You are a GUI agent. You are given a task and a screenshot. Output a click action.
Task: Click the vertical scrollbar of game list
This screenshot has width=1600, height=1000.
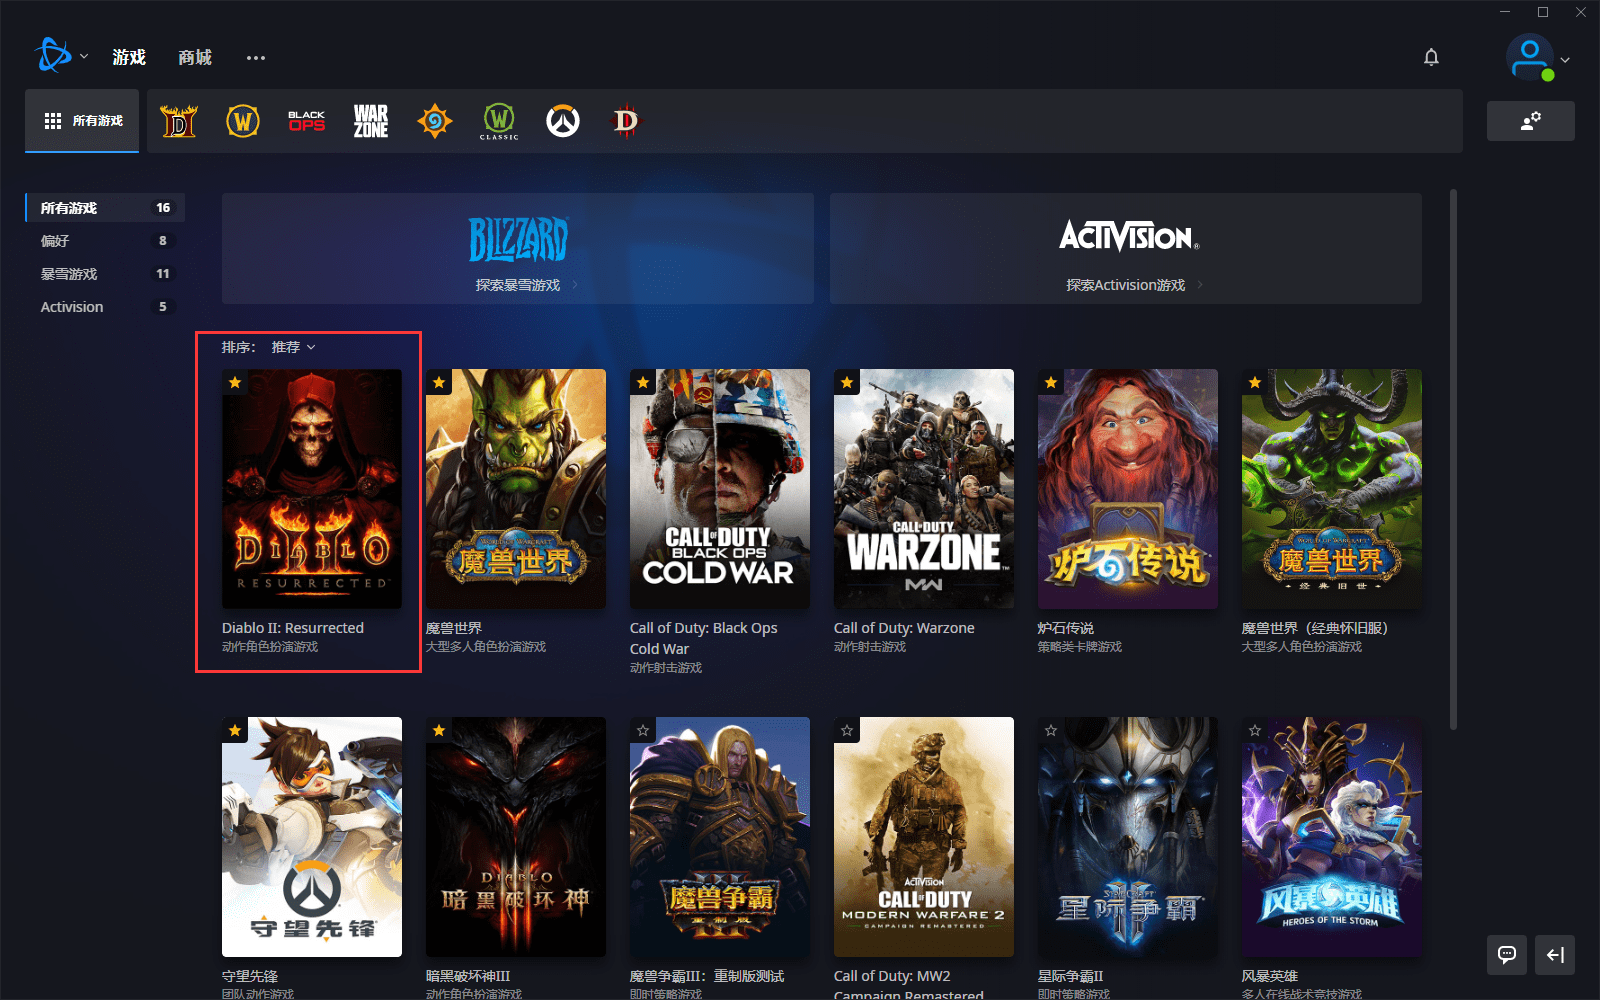[1453, 458]
